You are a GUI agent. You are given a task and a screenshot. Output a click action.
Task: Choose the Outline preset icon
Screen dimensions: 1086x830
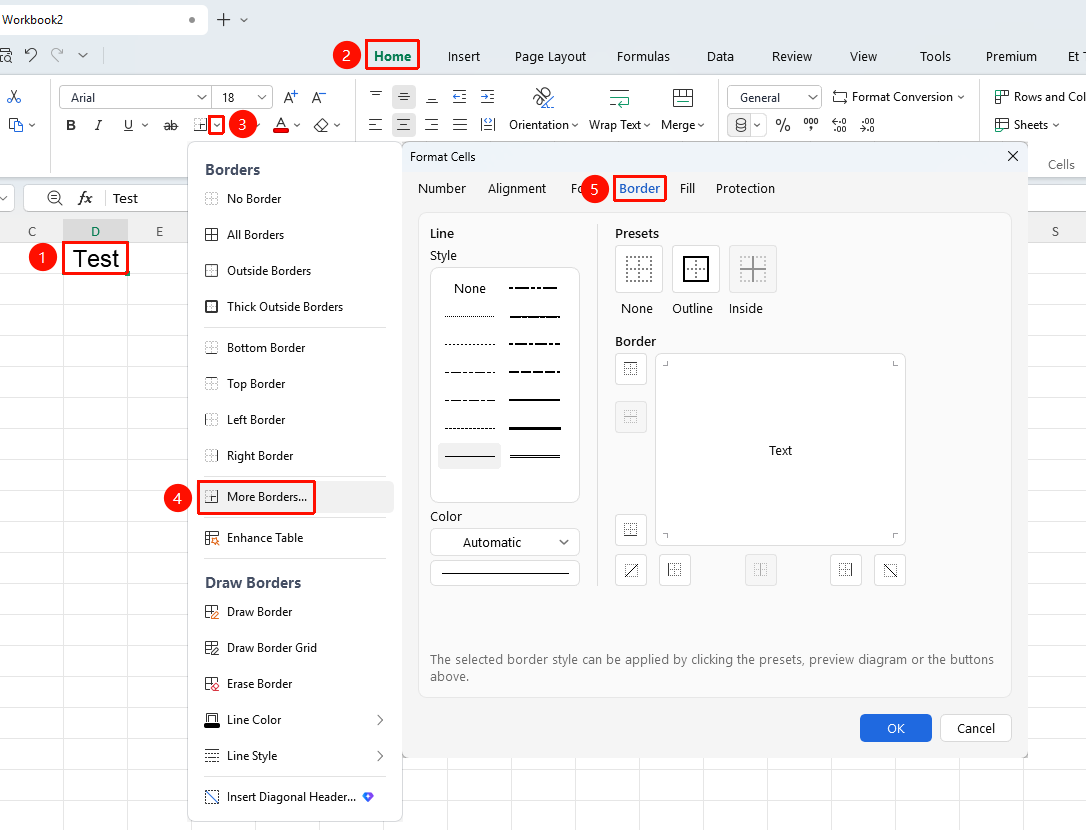click(695, 269)
